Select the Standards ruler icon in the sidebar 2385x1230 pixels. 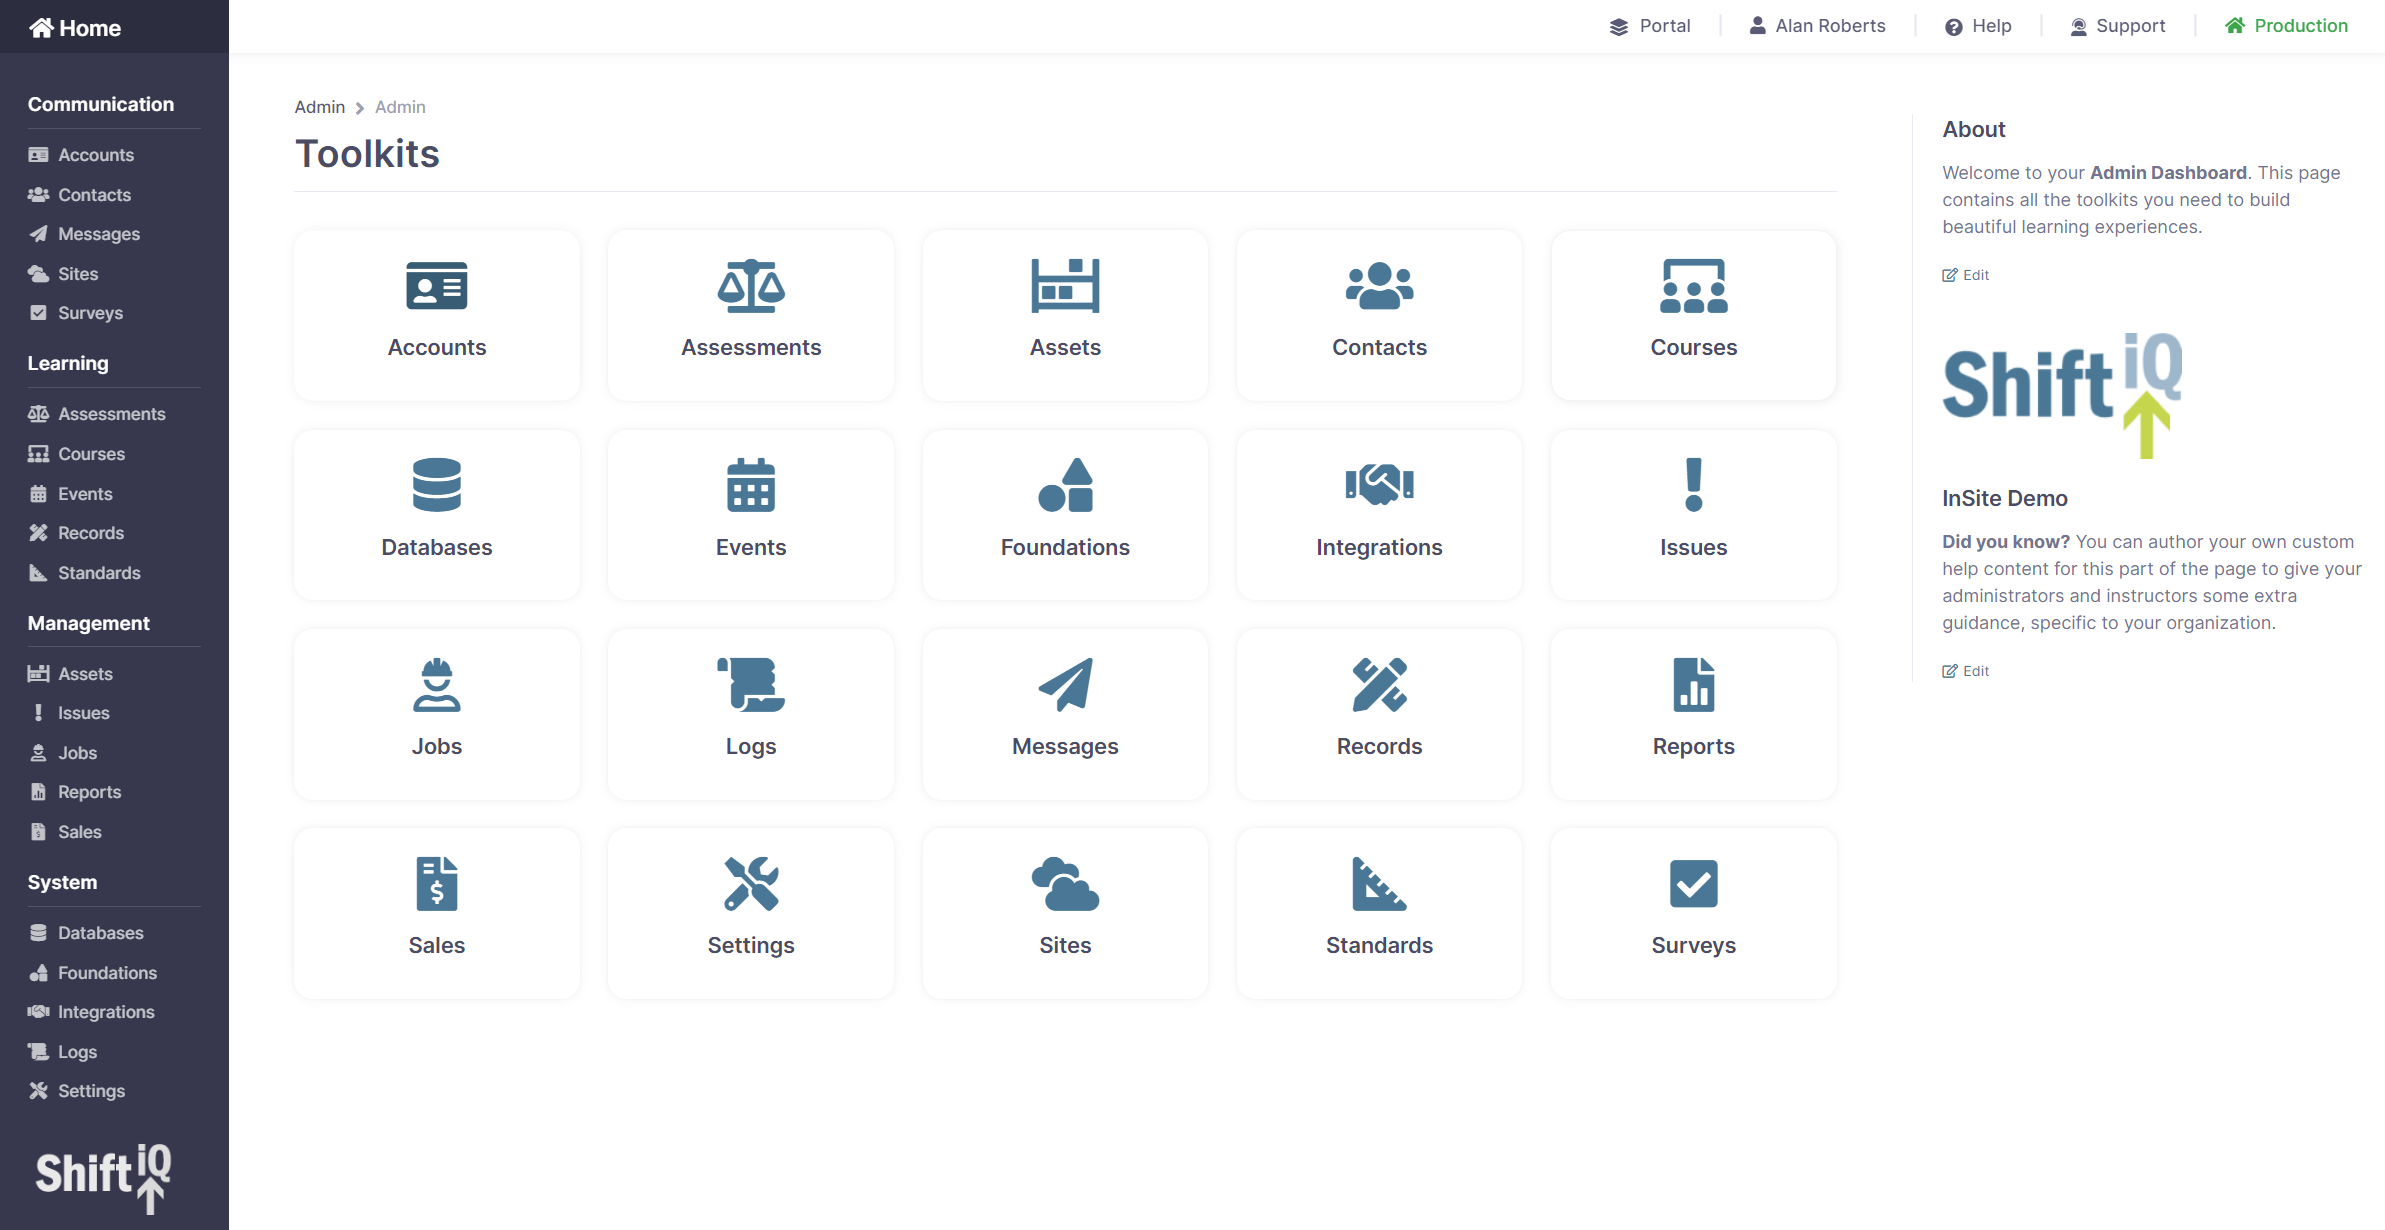(38, 572)
